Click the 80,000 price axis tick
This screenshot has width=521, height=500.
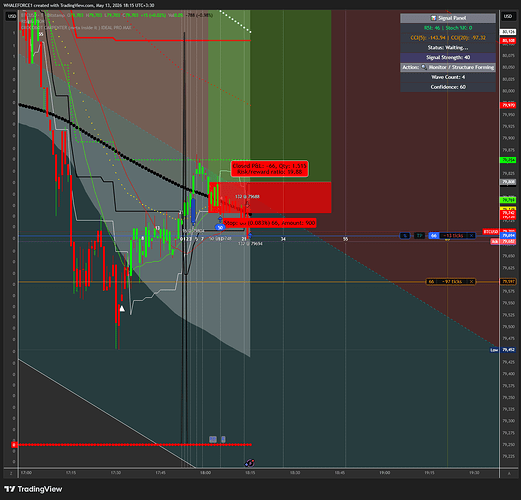pos(508,91)
